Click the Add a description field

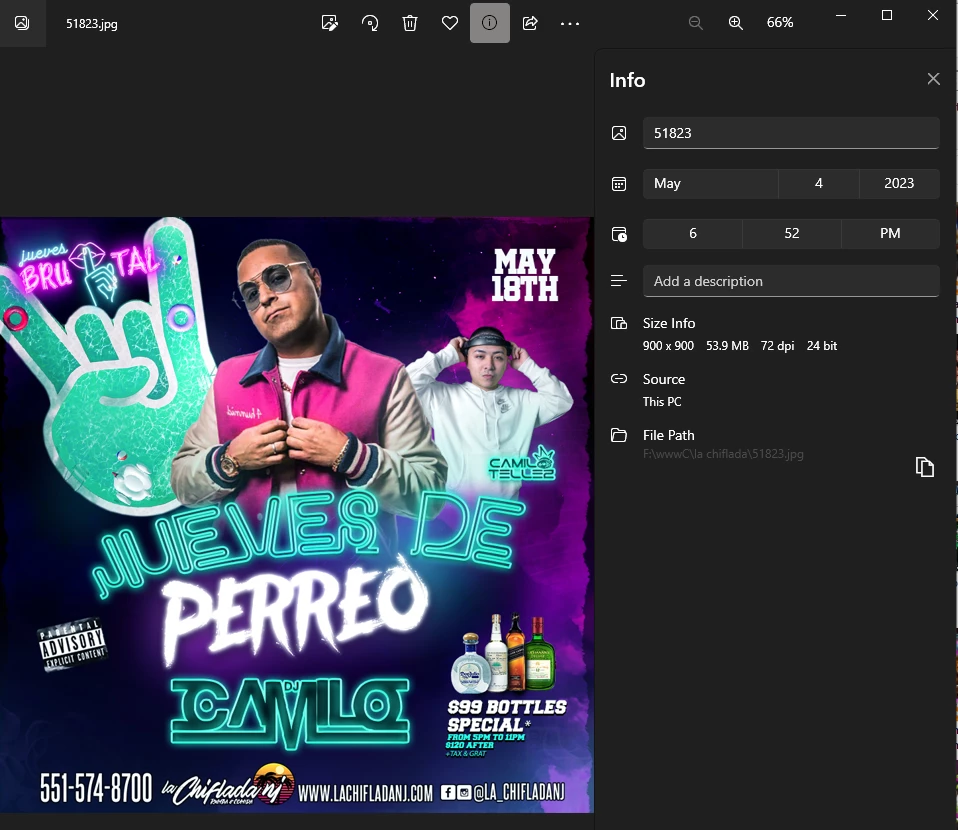pos(791,281)
